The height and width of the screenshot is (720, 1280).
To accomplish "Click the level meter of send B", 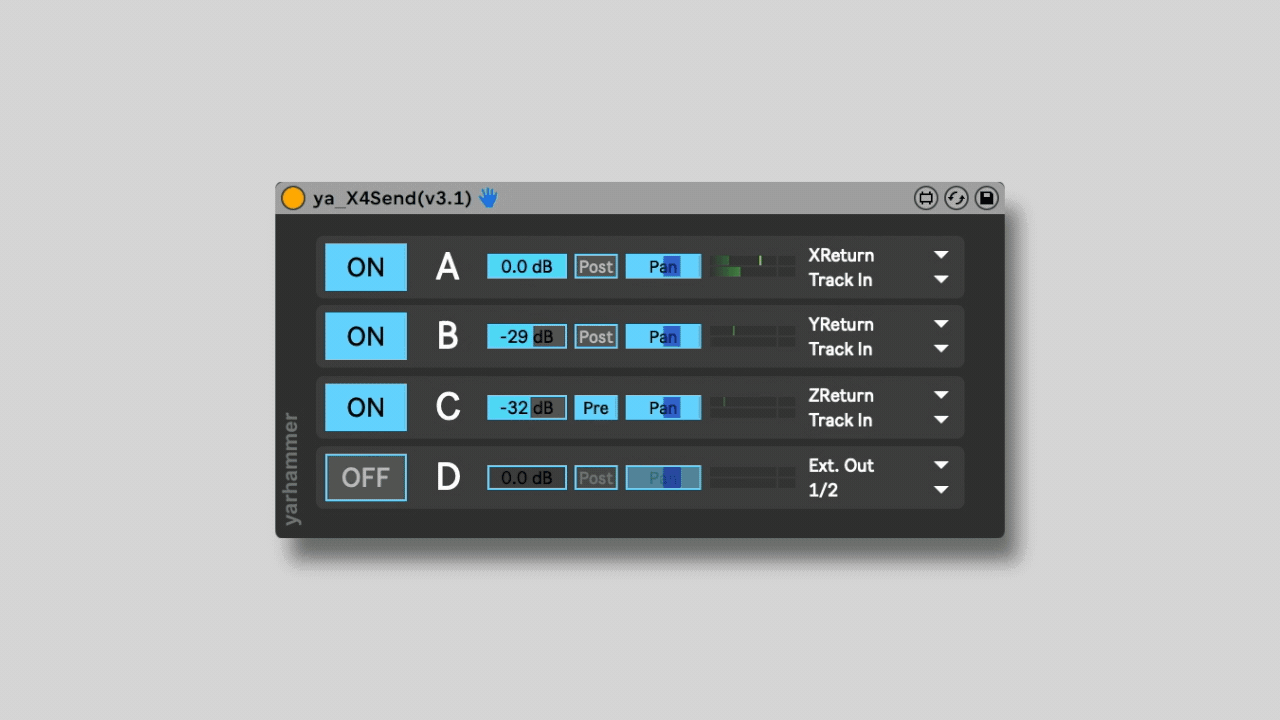I will pos(753,336).
